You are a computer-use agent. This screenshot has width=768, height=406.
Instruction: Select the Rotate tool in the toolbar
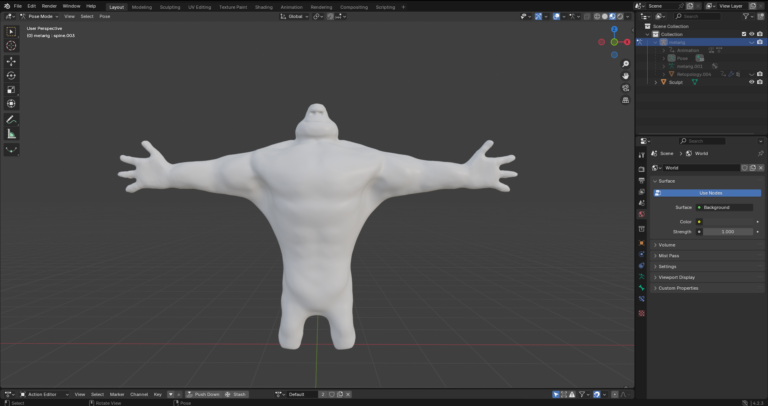(12, 75)
